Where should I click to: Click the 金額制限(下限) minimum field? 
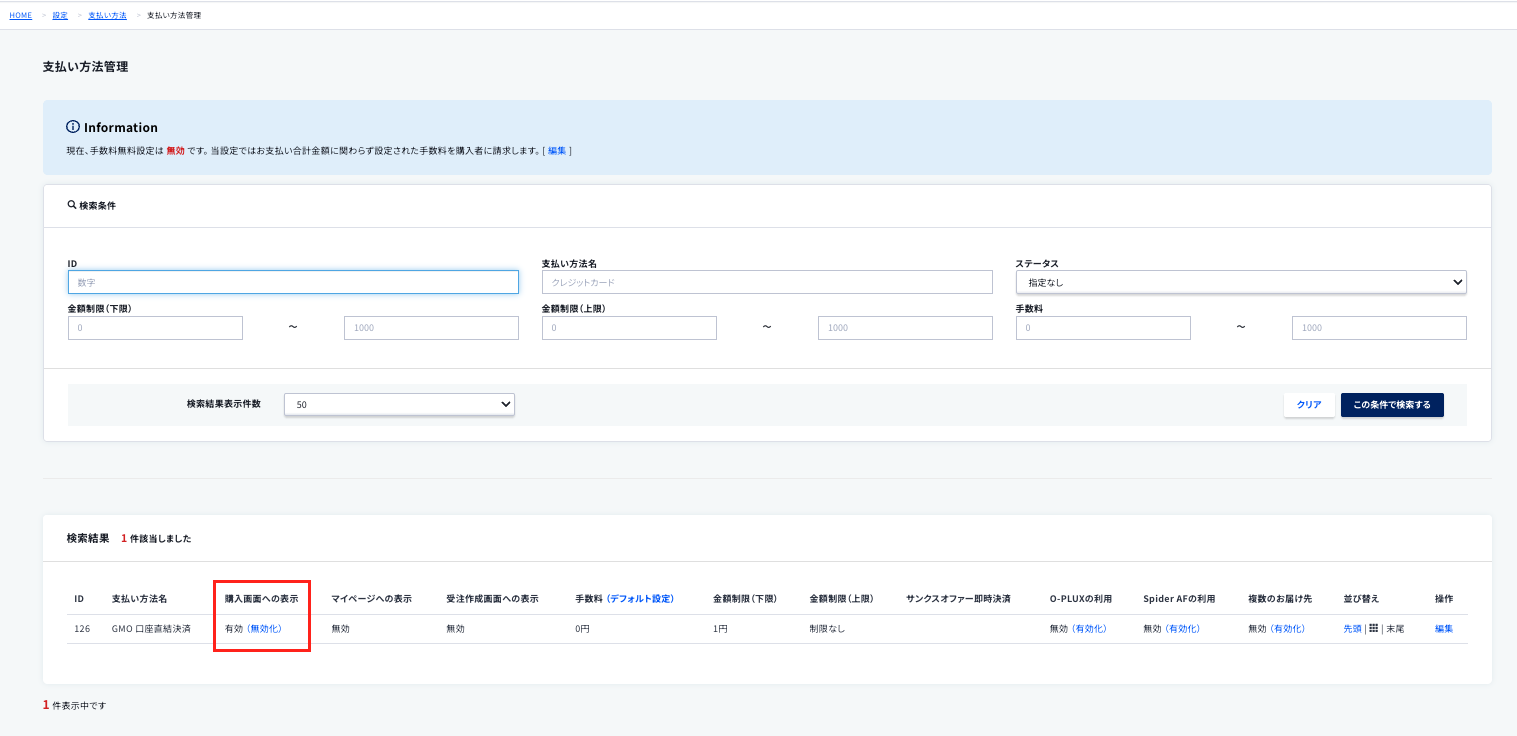tap(155, 328)
